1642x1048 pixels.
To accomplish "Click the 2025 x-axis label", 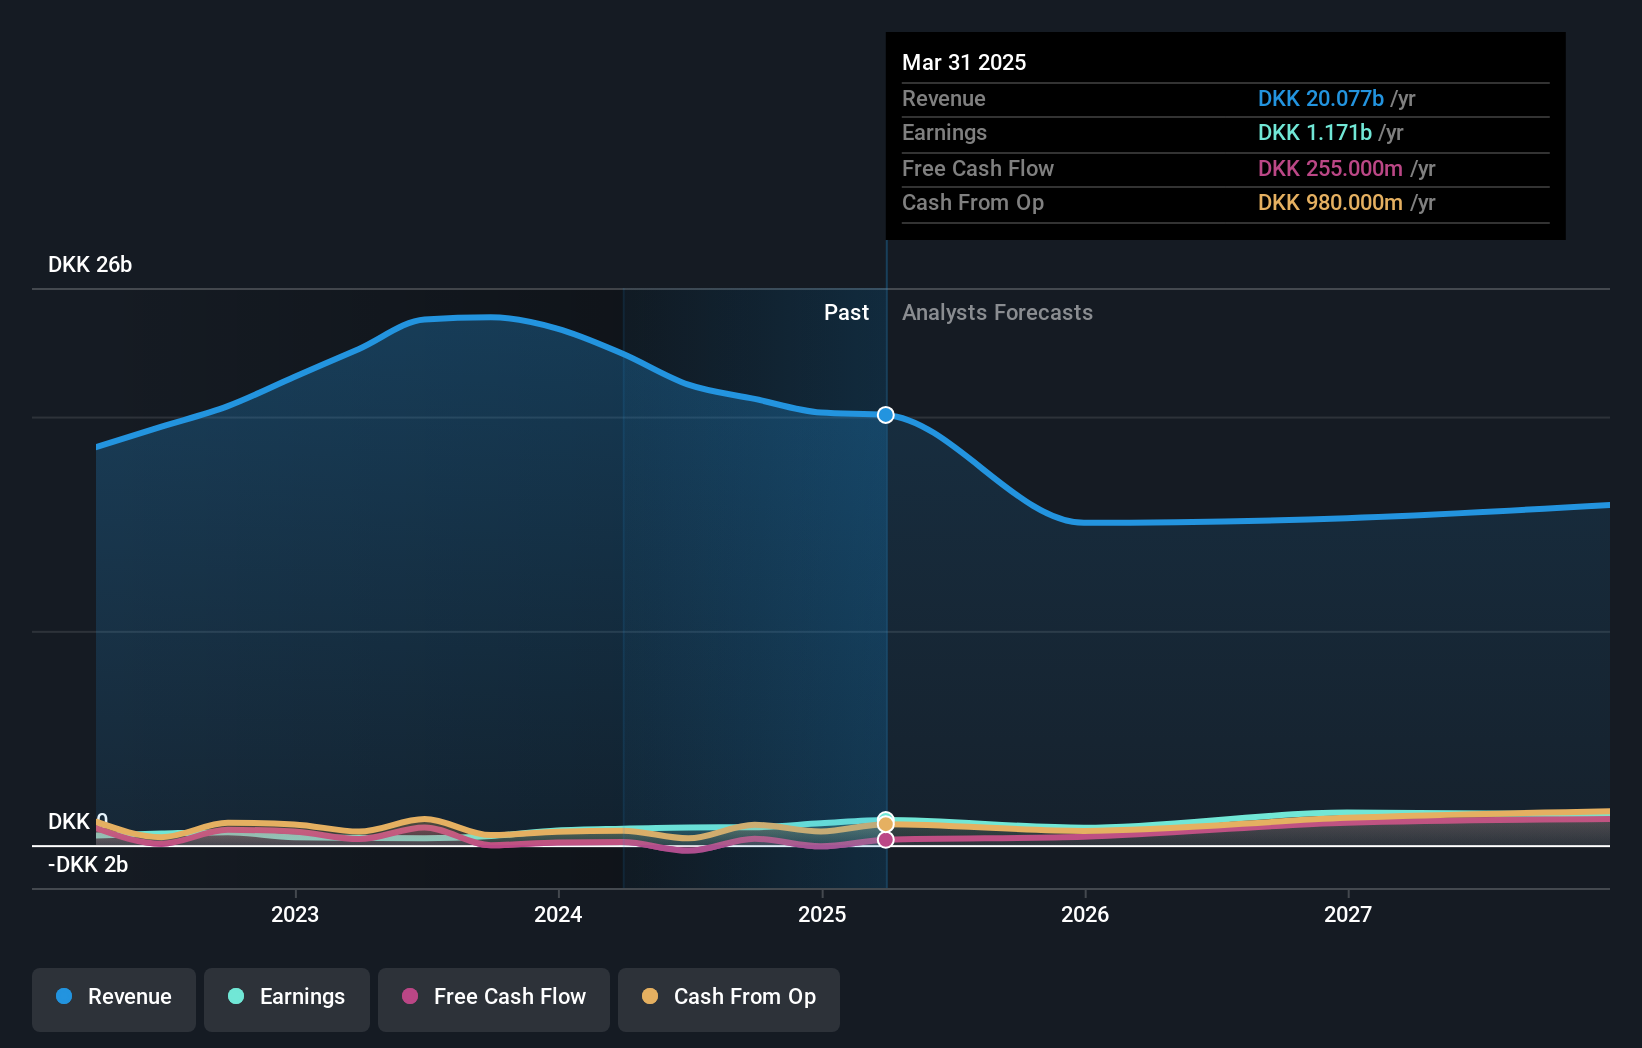I will point(822,914).
